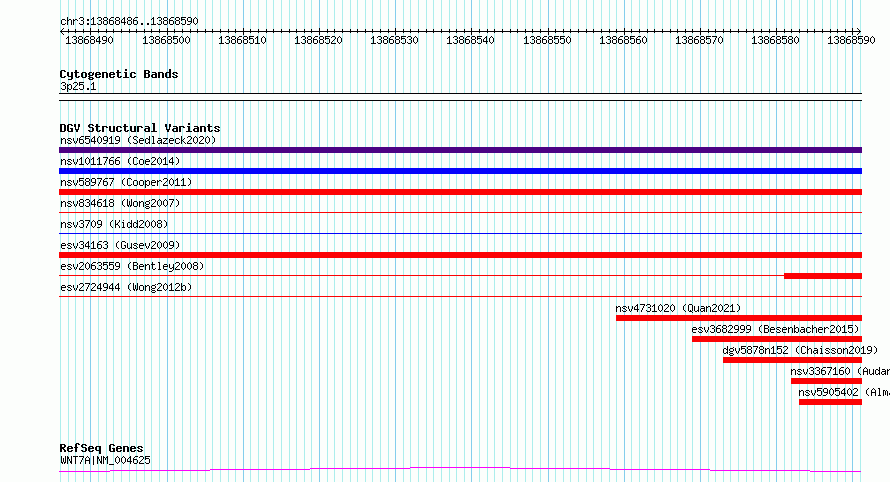Image resolution: width=890 pixels, height=482 pixels.
Task: Open the nsv1011766 (Coe2014) variant label
Action: tap(120, 161)
